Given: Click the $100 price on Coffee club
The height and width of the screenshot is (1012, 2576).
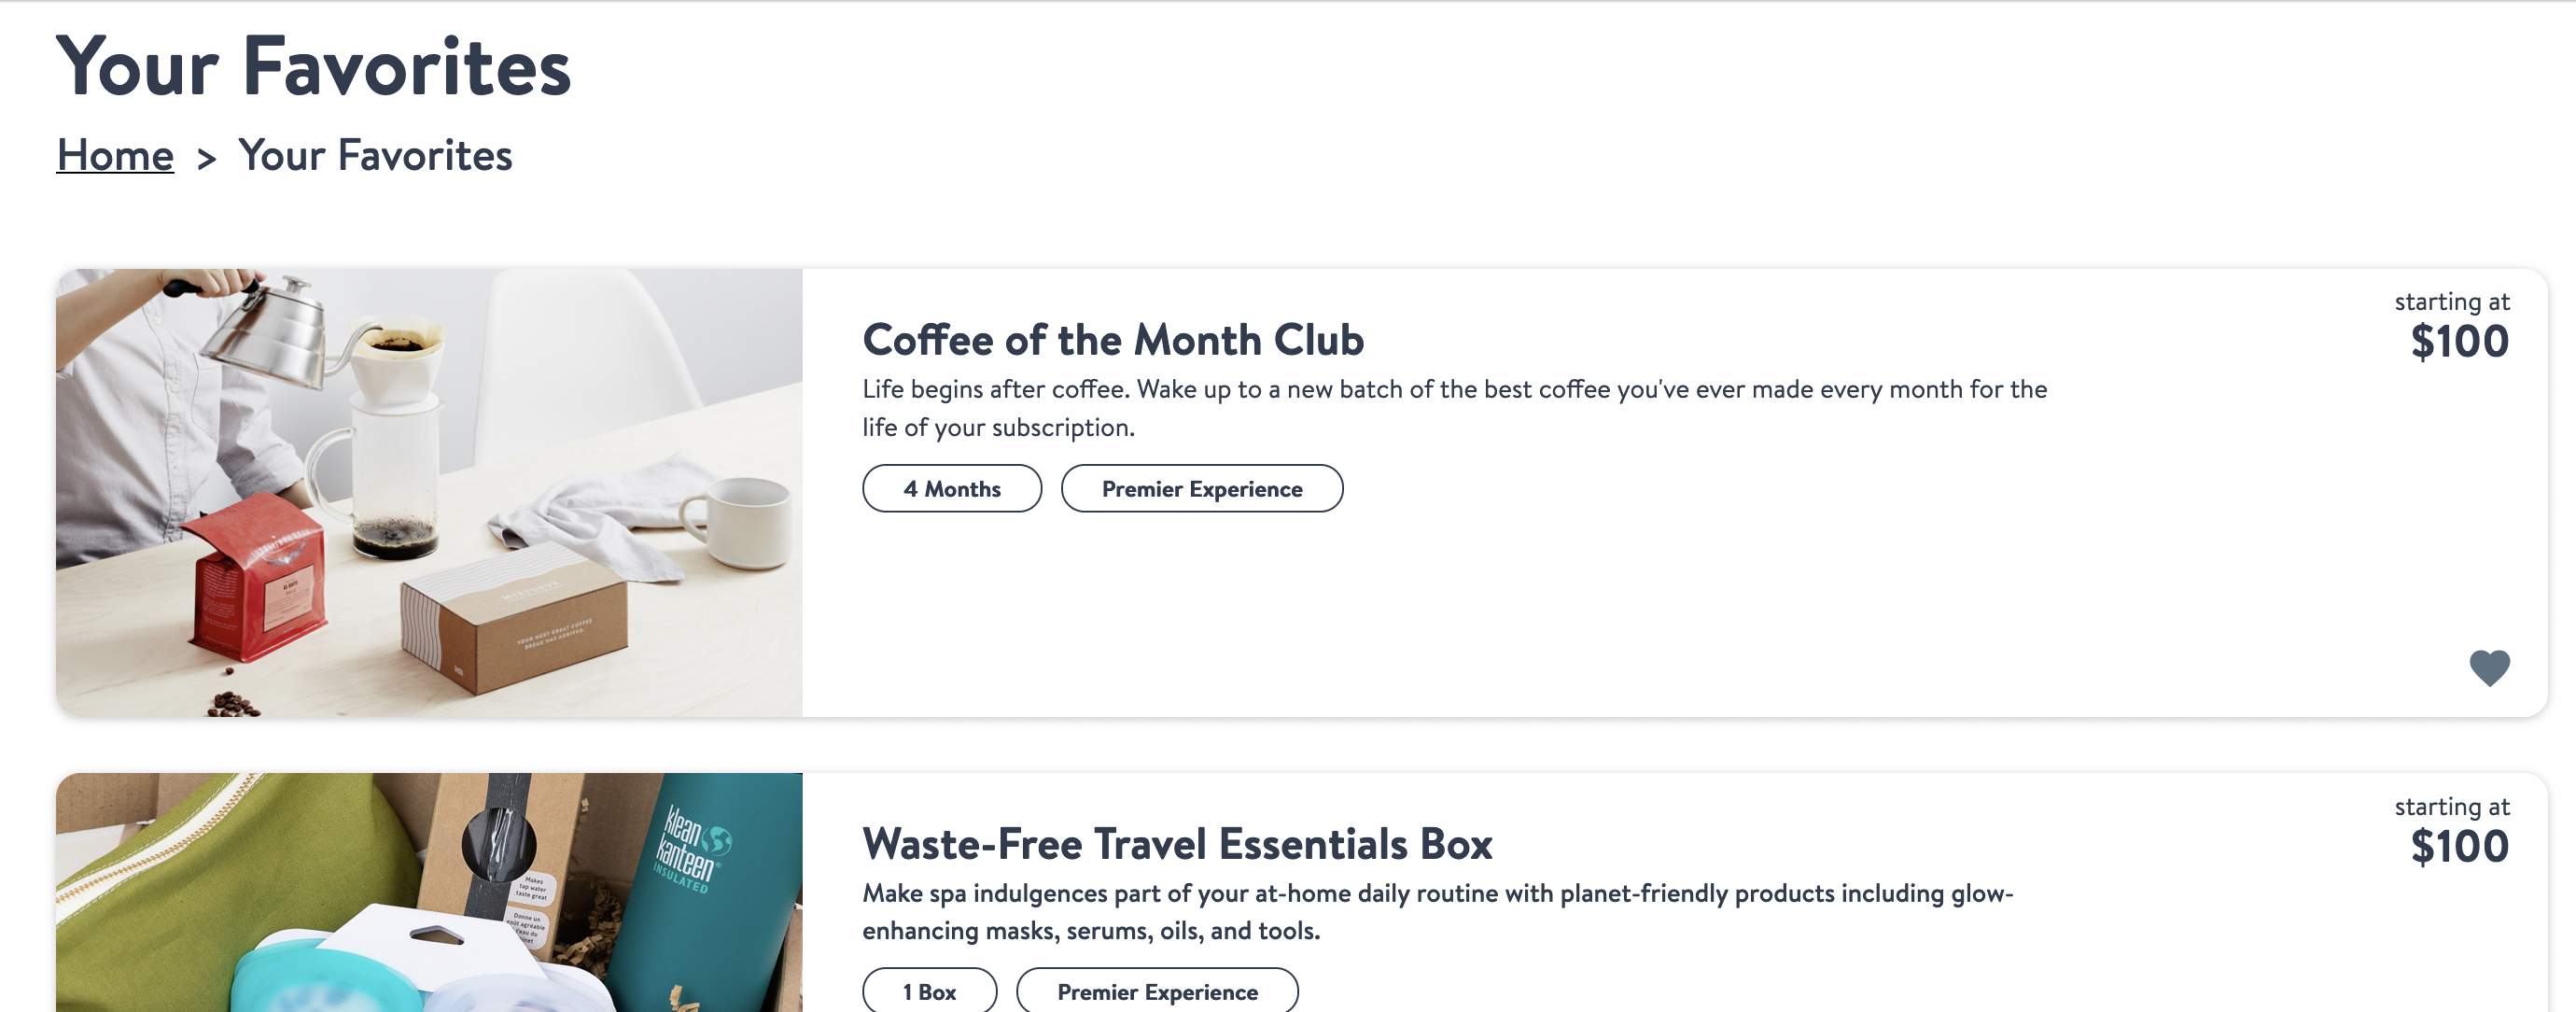Looking at the screenshot, I should click(x=2459, y=342).
